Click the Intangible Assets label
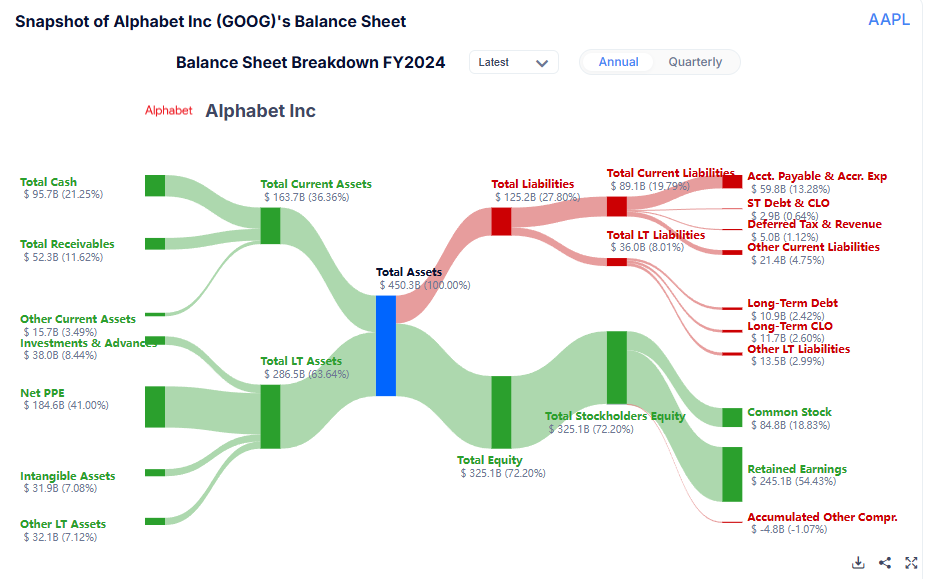Viewport: 926px width, 579px height. (x=68, y=476)
